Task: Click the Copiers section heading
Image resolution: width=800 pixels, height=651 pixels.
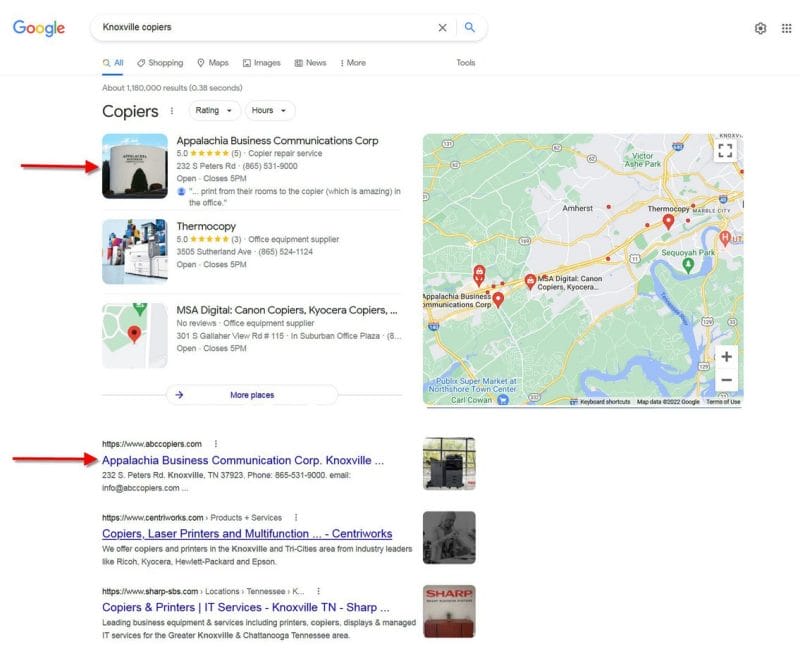Action: (130, 111)
